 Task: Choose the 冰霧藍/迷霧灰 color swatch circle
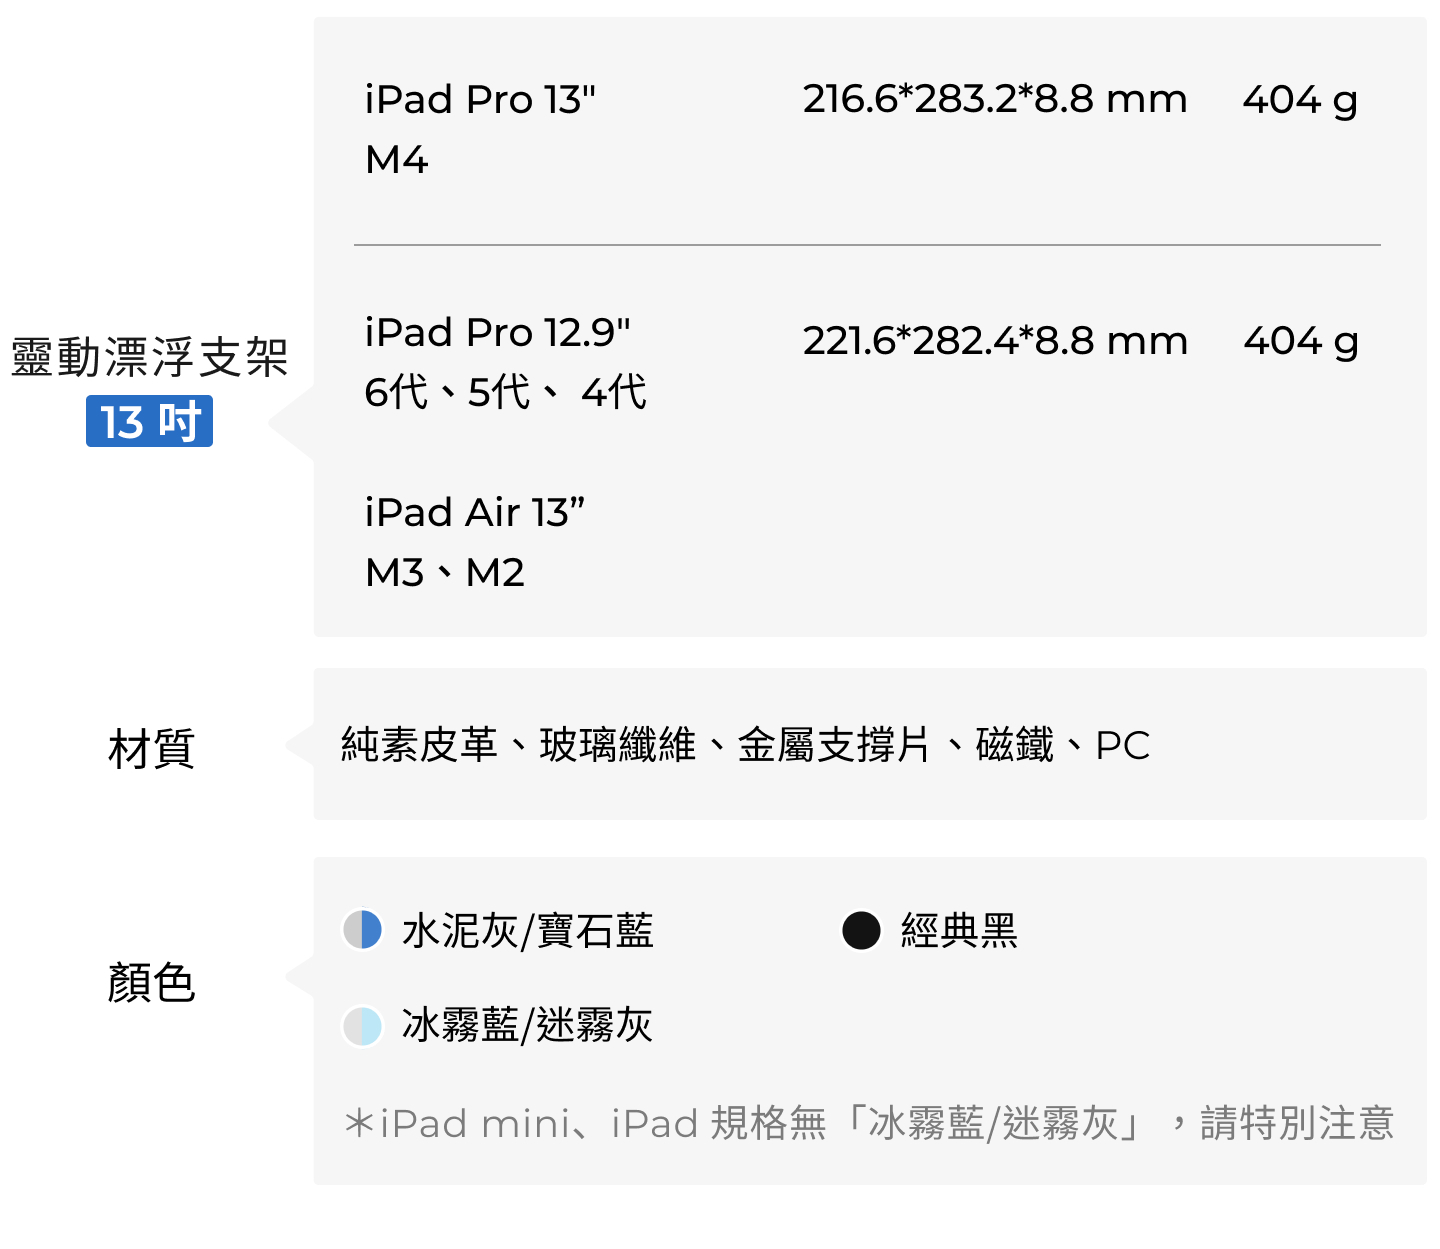362,1026
